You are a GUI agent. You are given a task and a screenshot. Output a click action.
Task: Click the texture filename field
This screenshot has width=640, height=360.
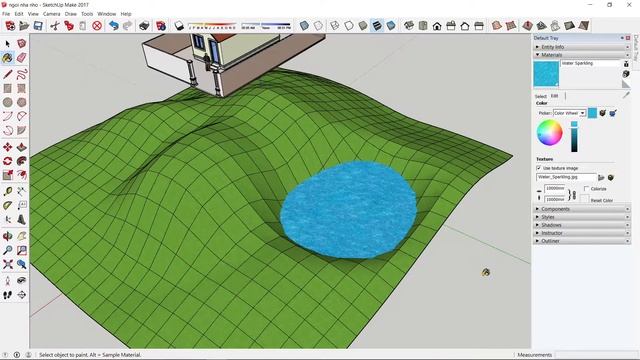click(566, 177)
